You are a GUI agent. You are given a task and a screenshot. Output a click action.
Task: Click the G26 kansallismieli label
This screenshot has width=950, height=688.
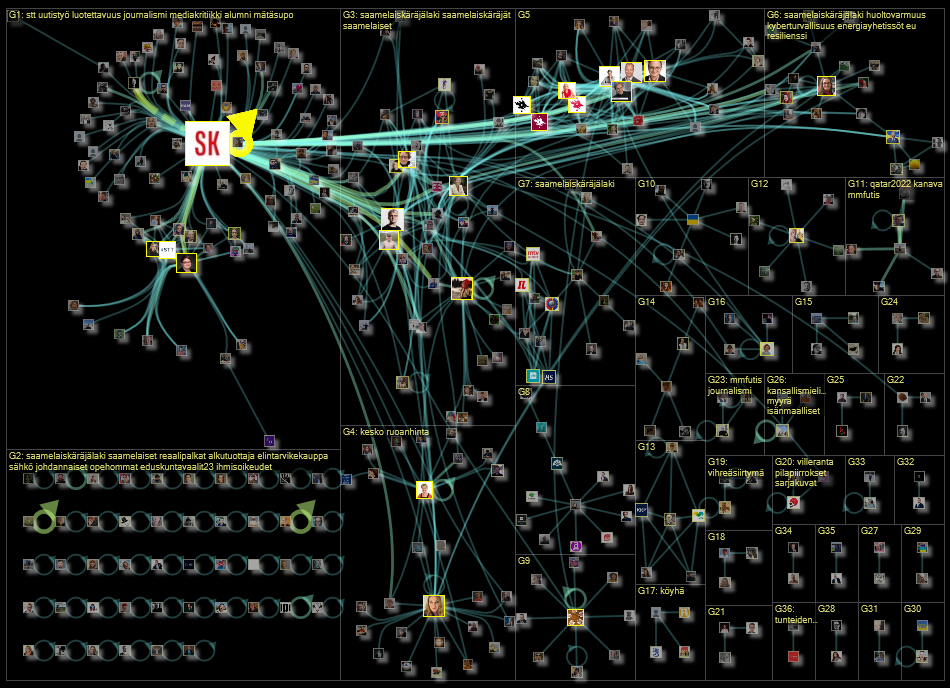click(796, 395)
